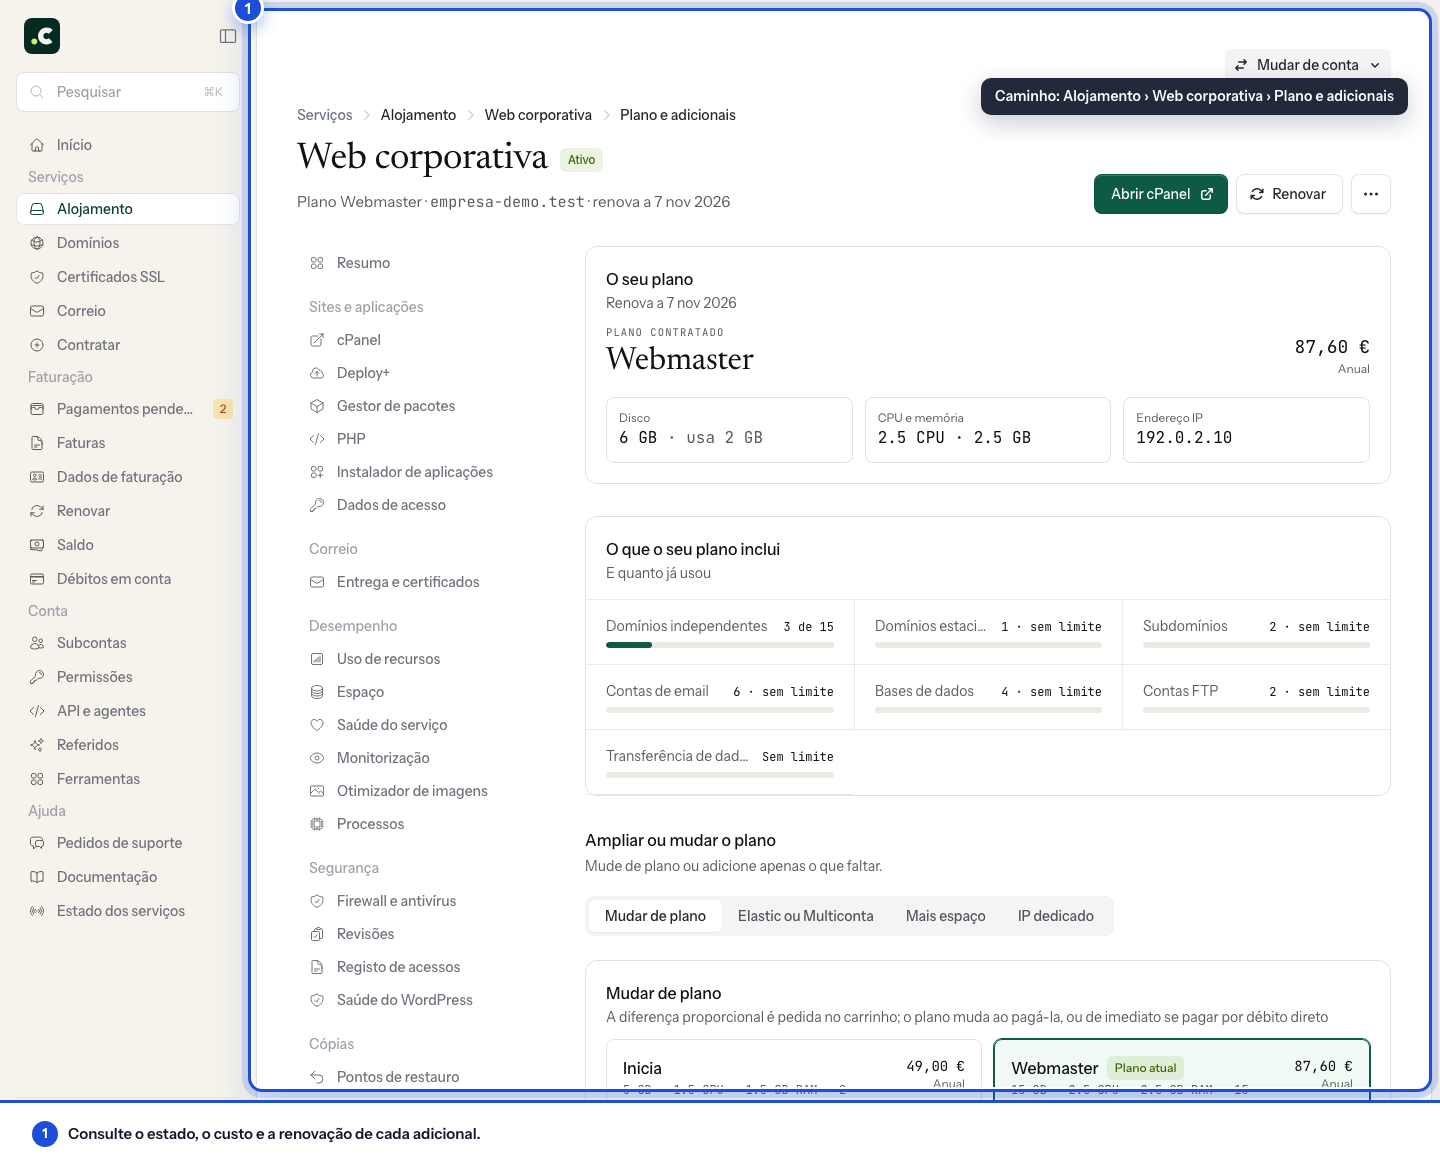
Task: Select the Inicia plan card
Action: [x=793, y=1068]
